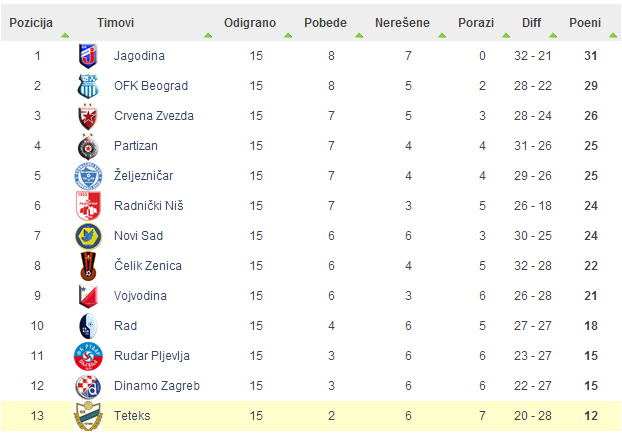The height and width of the screenshot is (436, 622).
Task: Open the Vojvodina team link
Action: (140, 296)
